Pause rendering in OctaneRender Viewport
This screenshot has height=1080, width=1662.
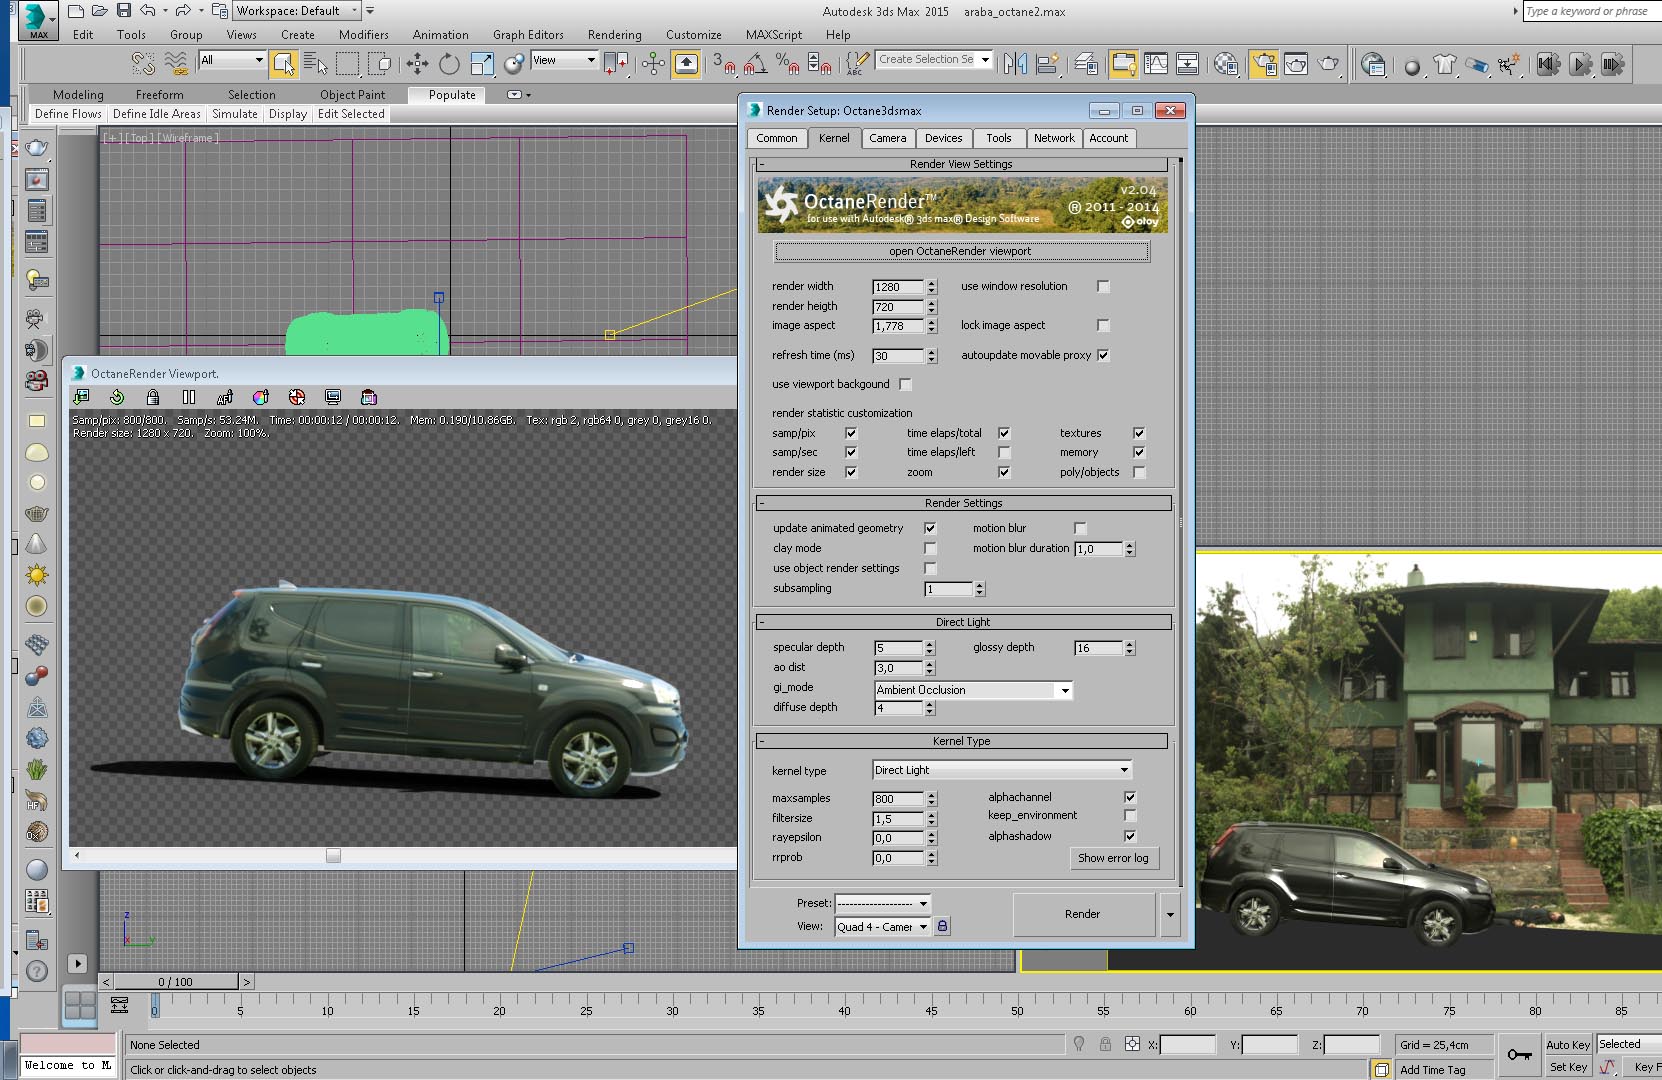click(x=189, y=397)
